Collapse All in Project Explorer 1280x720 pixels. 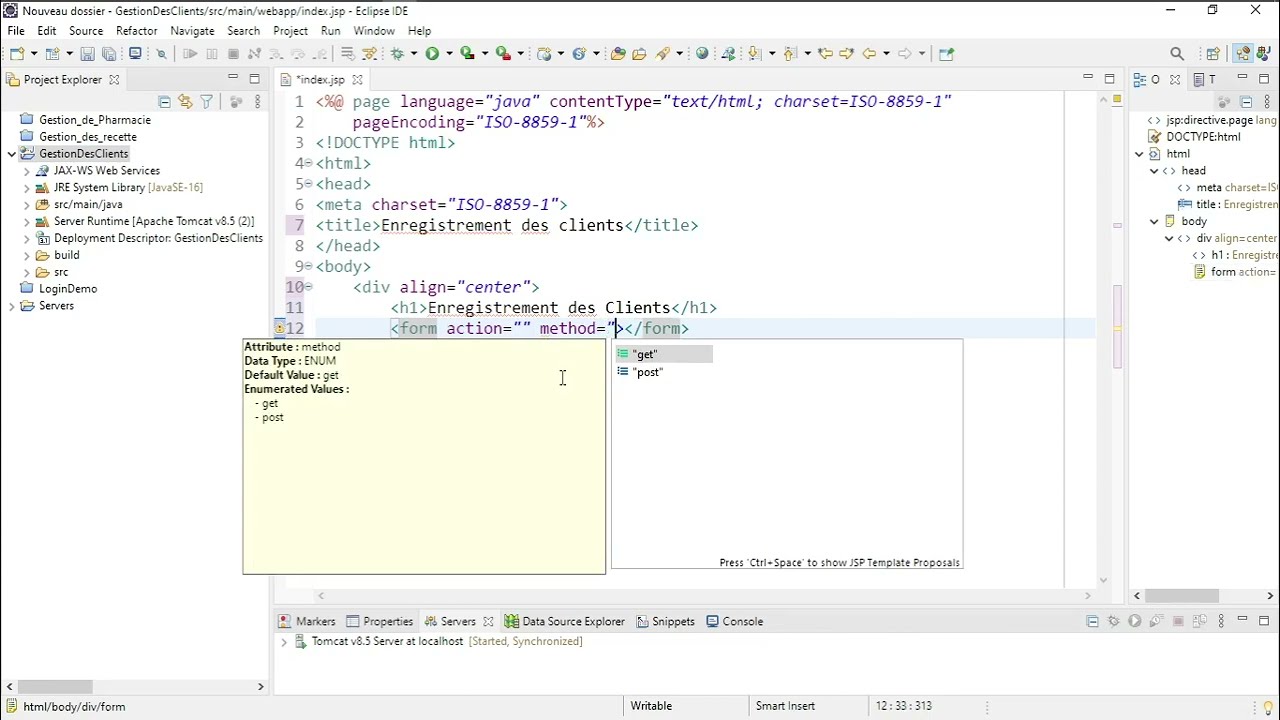pyautogui.click(x=164, y=101)
